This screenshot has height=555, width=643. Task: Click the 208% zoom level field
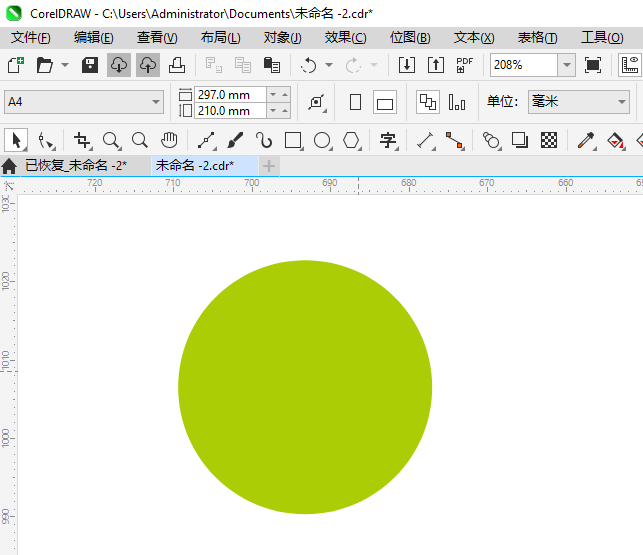[x=524, y=65]
